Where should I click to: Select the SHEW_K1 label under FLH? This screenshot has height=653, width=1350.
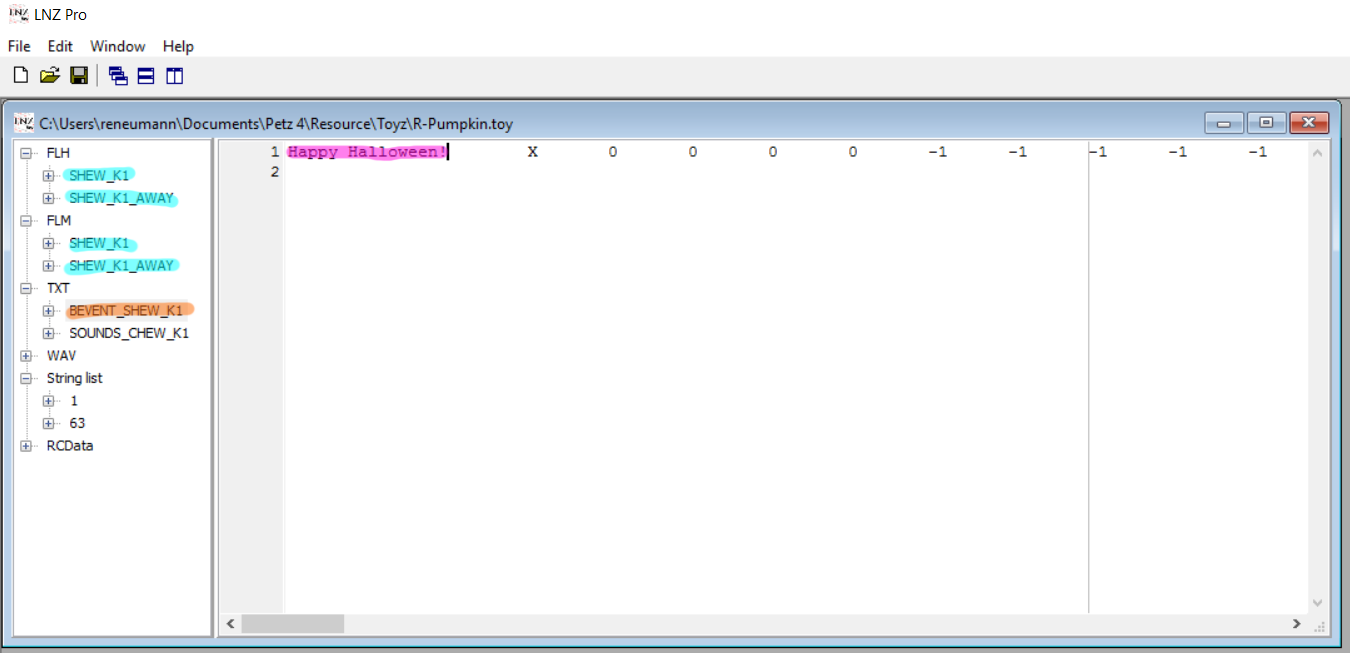[x=99, y=175]
